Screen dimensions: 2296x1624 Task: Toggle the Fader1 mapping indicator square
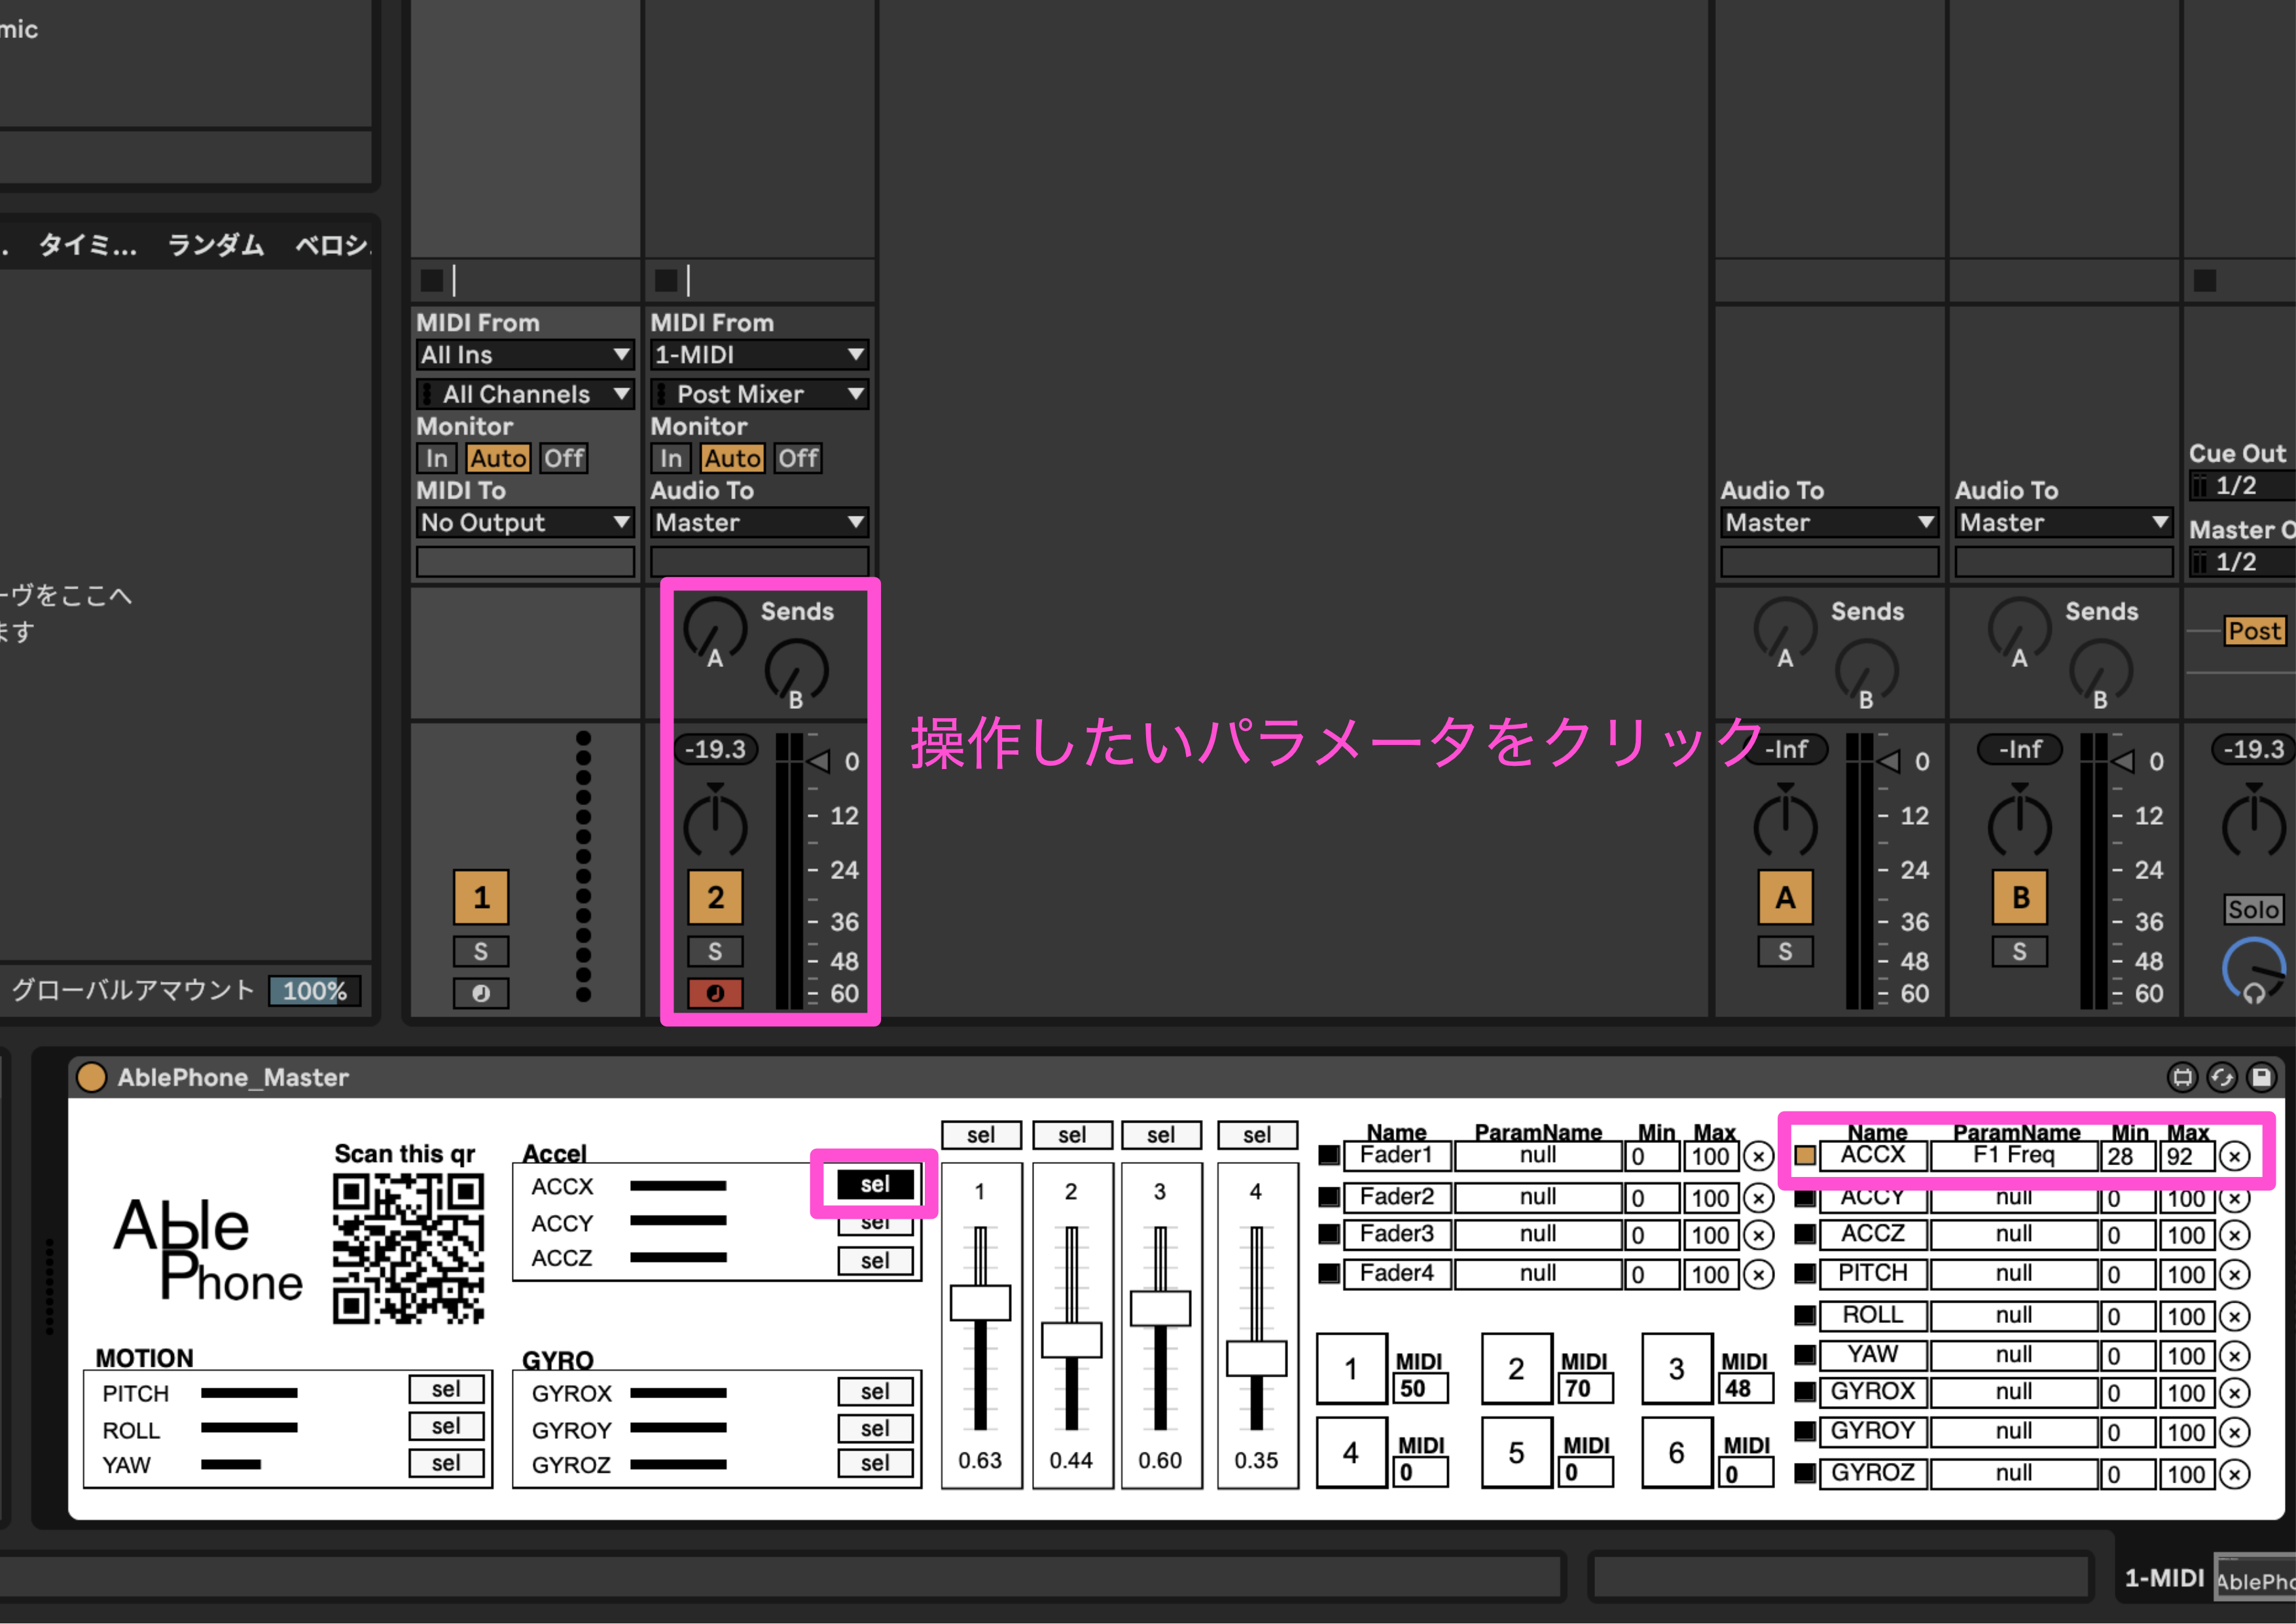click(x=1329, y=1155)
